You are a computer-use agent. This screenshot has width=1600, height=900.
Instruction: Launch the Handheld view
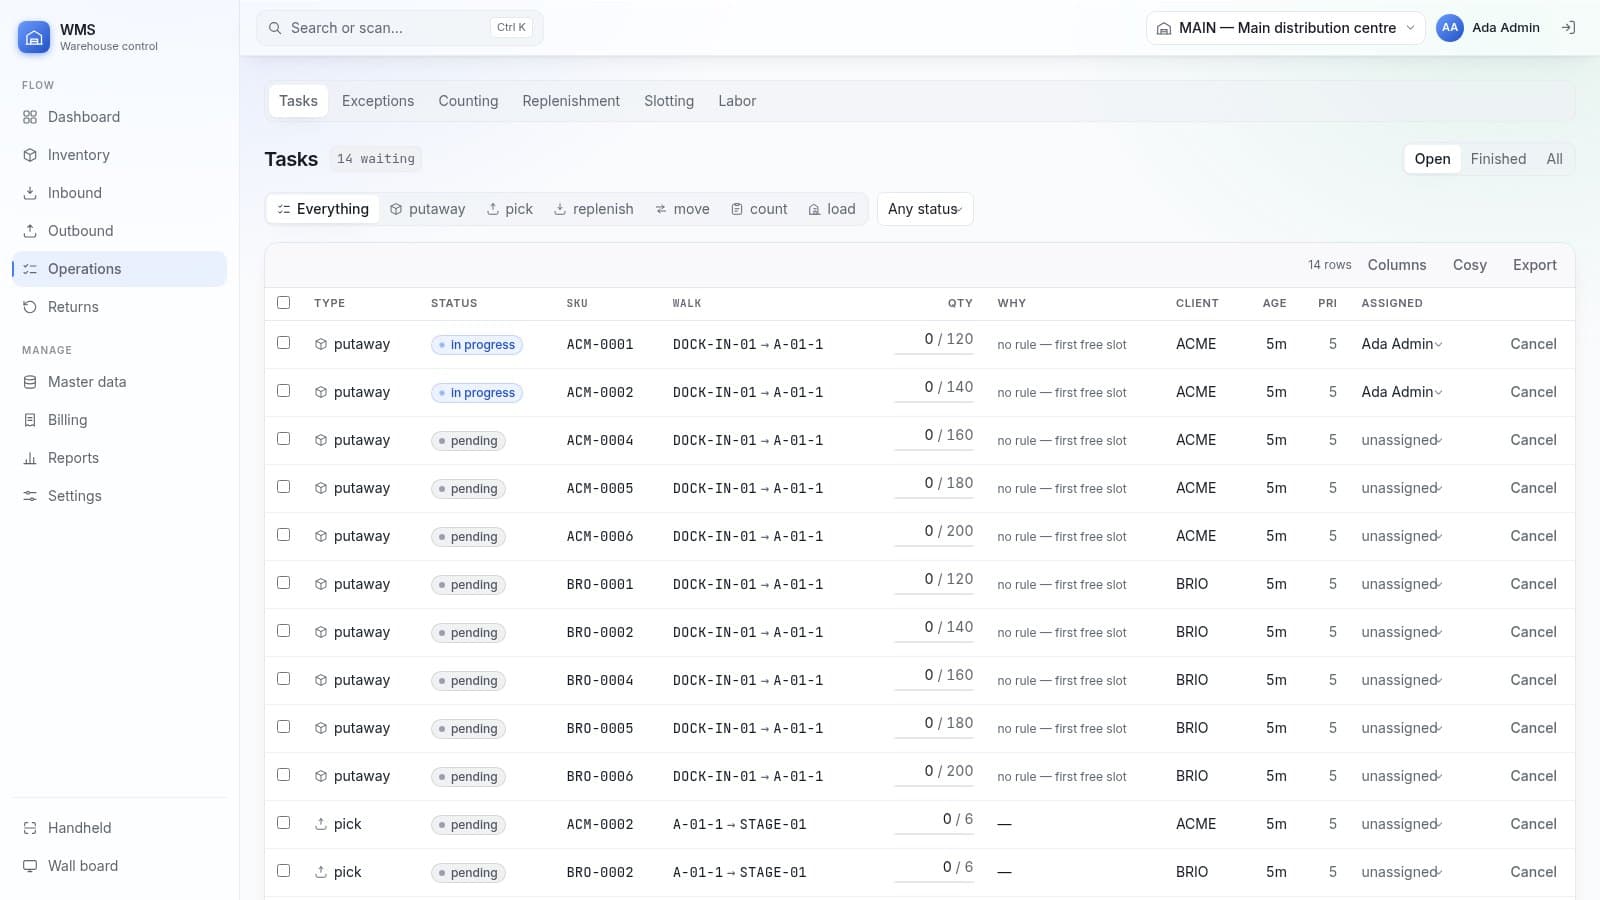coord(119,828)
